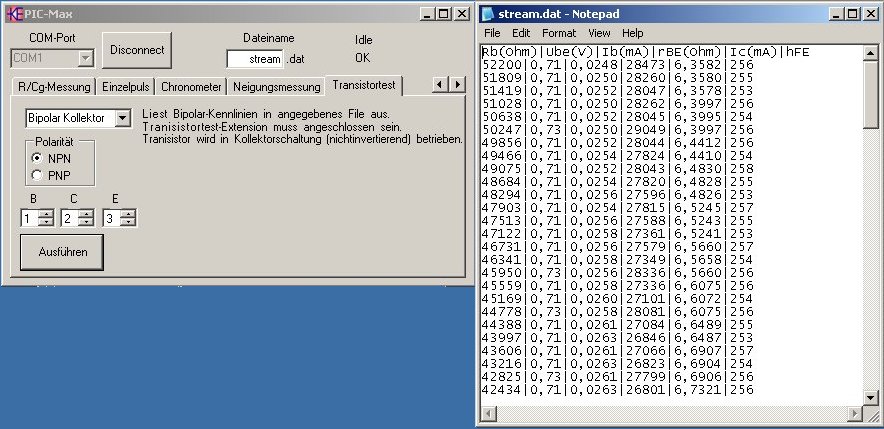Open the Bipolar Kollektor dropdown

(123, 119)
